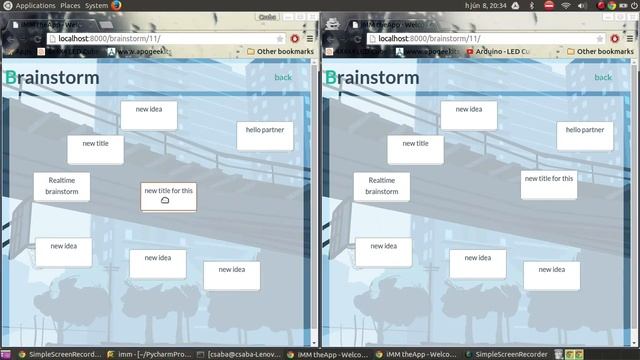Click the star bookmark icon in left browser
The width and height of the screenshot is (640, 360).
click(280, 39)
